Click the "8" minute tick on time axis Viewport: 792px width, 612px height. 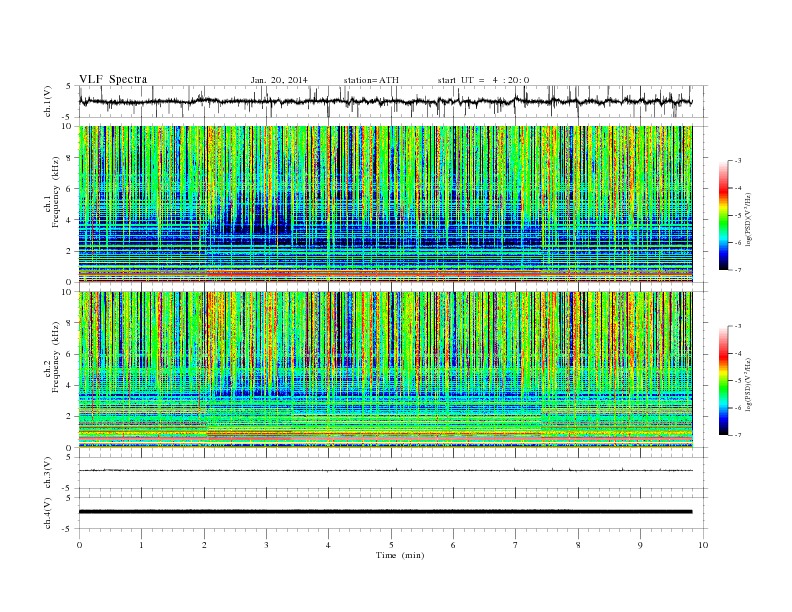578,545
